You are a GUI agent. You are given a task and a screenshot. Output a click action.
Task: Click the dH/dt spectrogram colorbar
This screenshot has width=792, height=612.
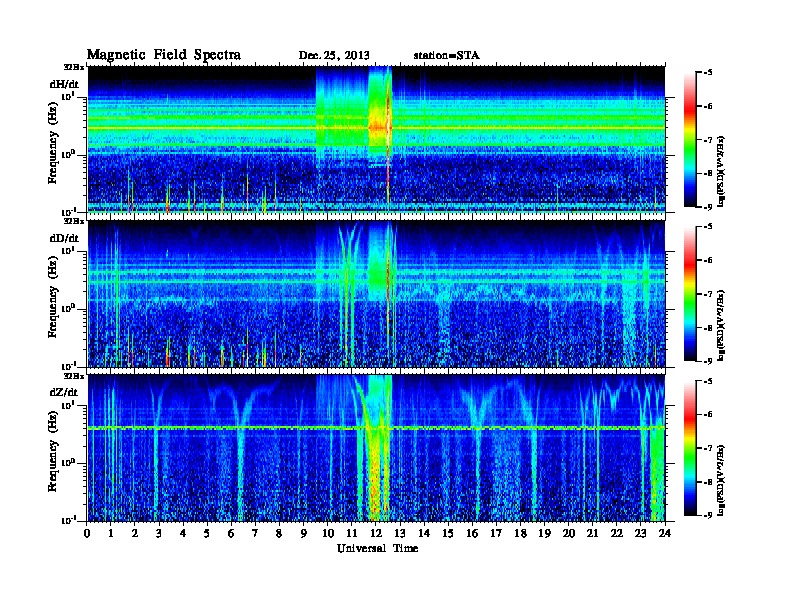(690, 139)
